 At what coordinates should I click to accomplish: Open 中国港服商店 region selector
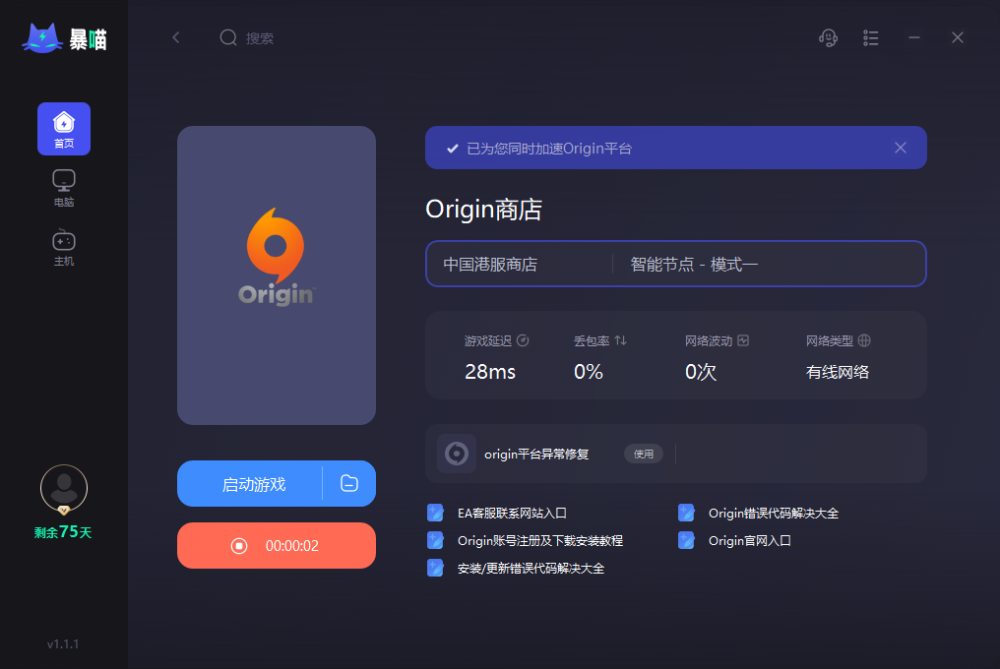click(x=490, y=264)
